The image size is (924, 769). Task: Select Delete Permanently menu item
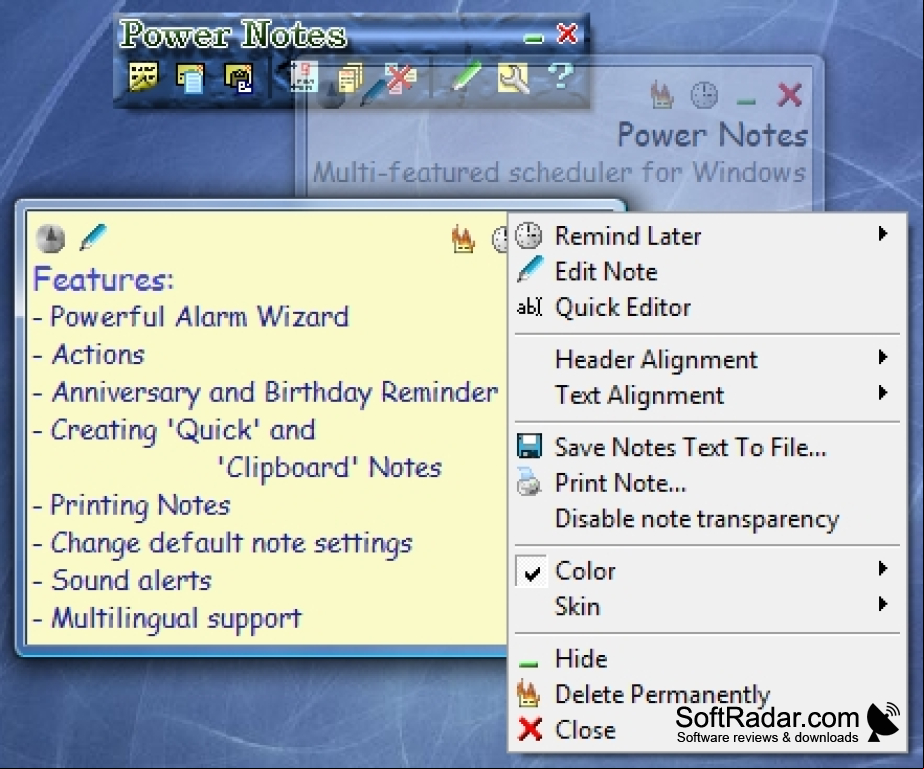pyautogui.click(x=707, y=694)
